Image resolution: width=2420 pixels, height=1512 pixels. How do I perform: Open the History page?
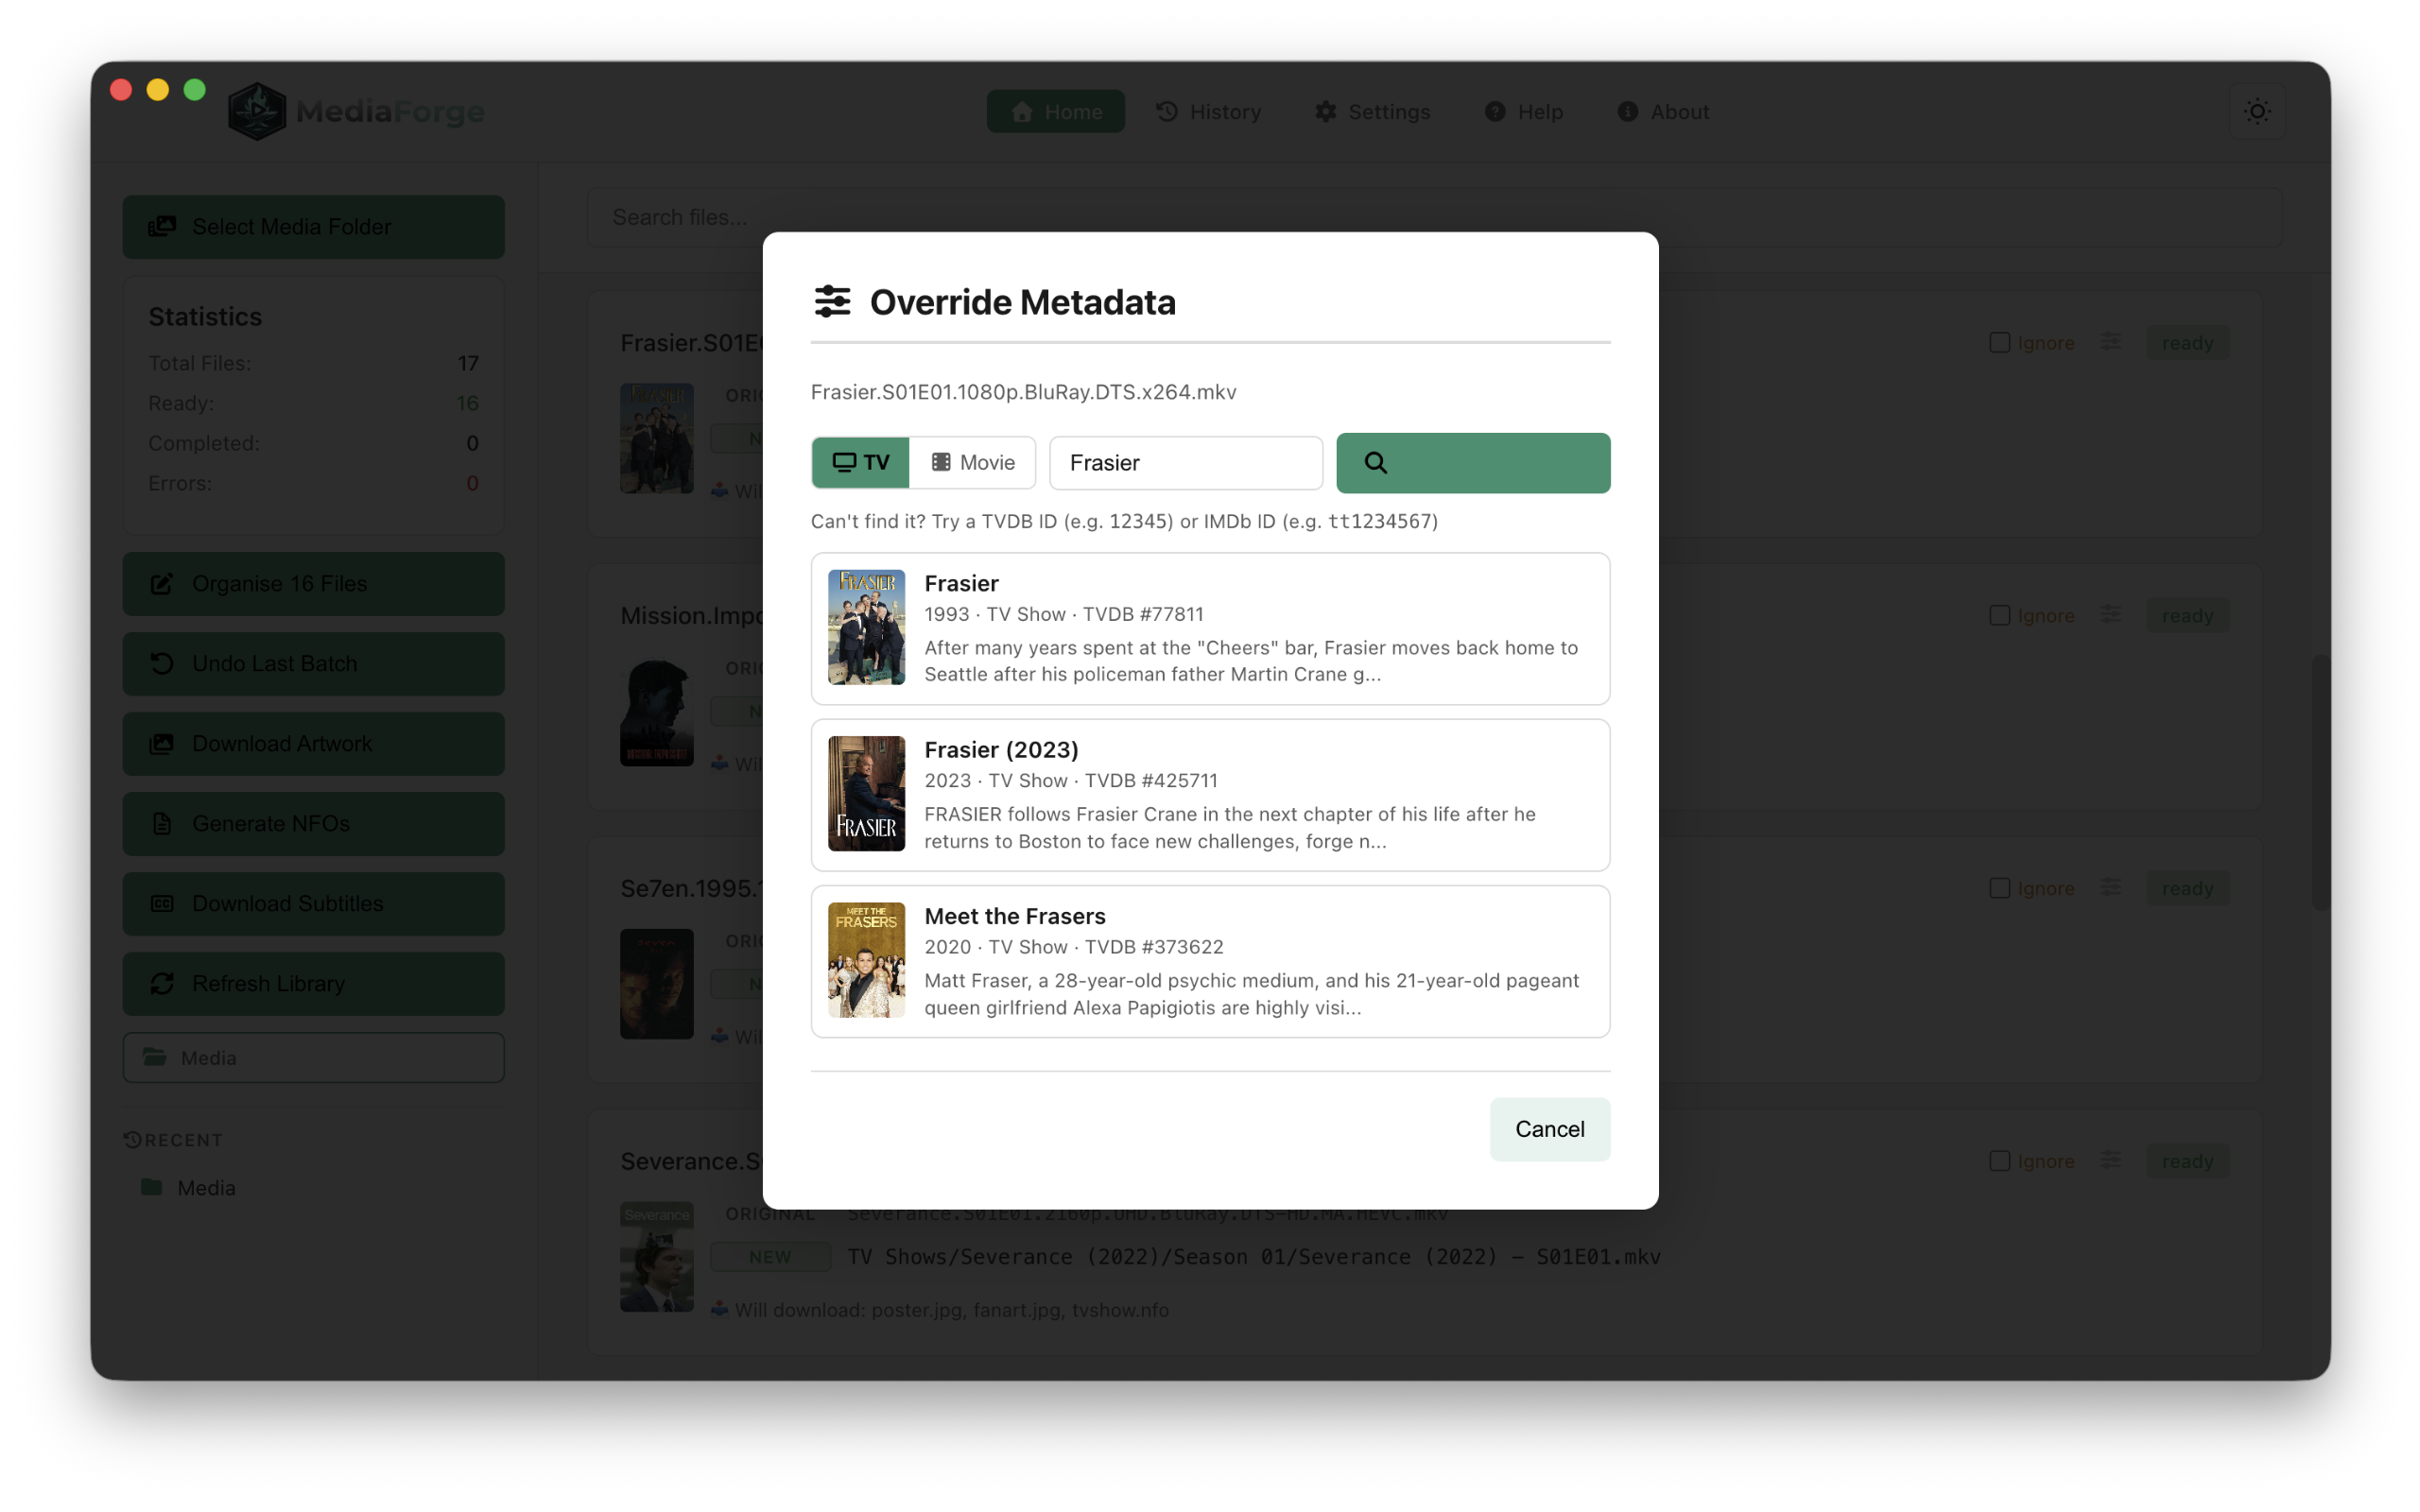point(1208,111)
